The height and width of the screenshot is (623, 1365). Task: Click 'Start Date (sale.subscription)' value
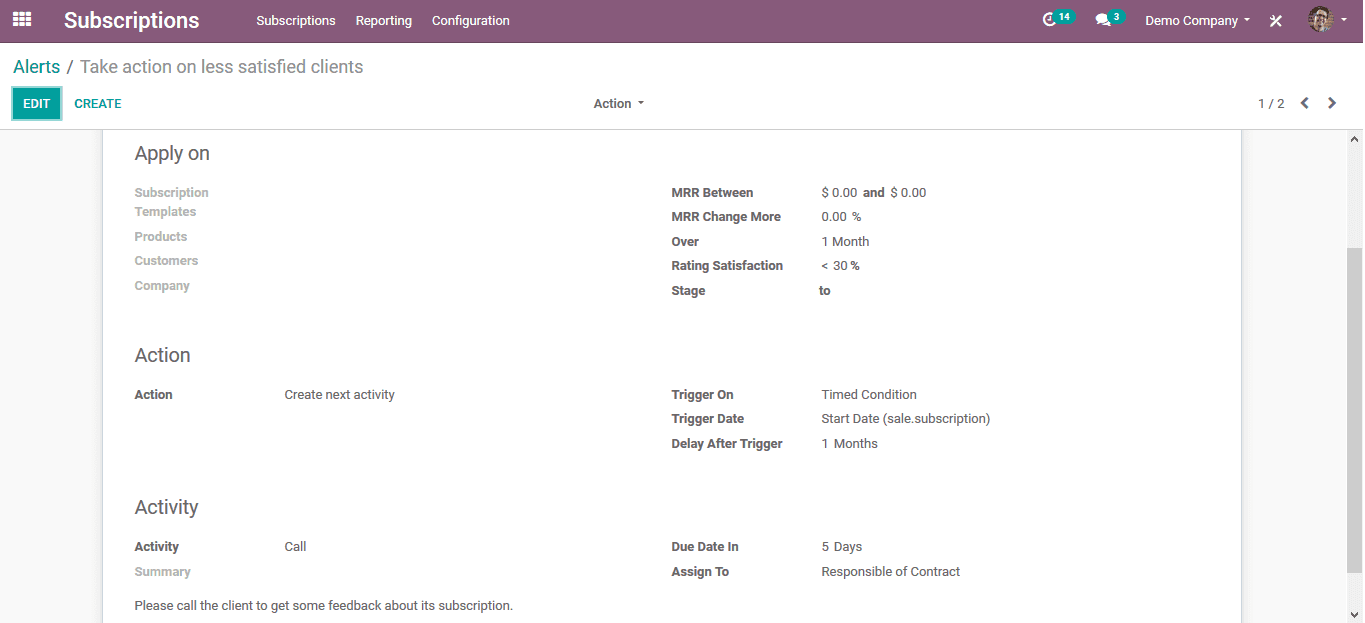pos(906,419)
